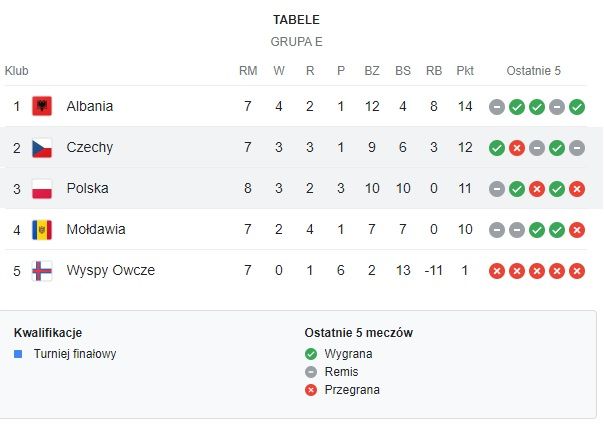Click the Wyspy Owcze flag icon
This screenshot has width=604, height=429.
click(42, 270)
